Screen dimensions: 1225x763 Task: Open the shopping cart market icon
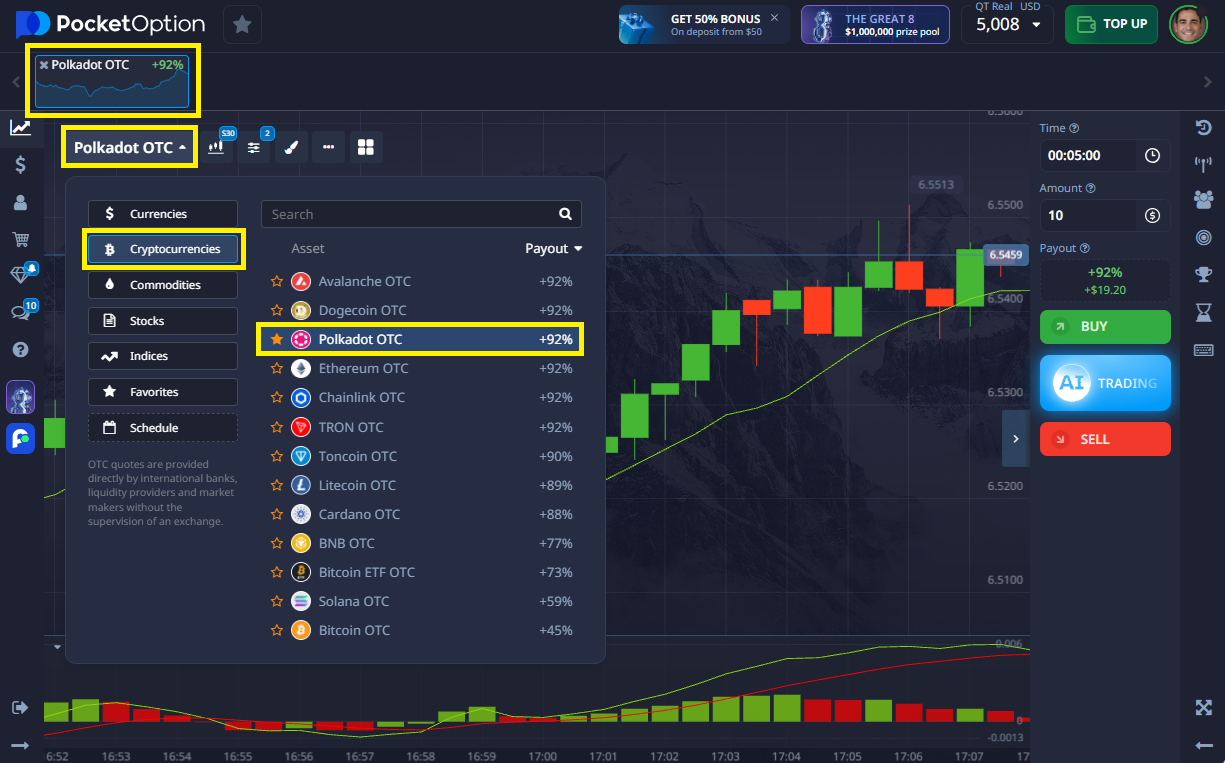pos(20,239)
